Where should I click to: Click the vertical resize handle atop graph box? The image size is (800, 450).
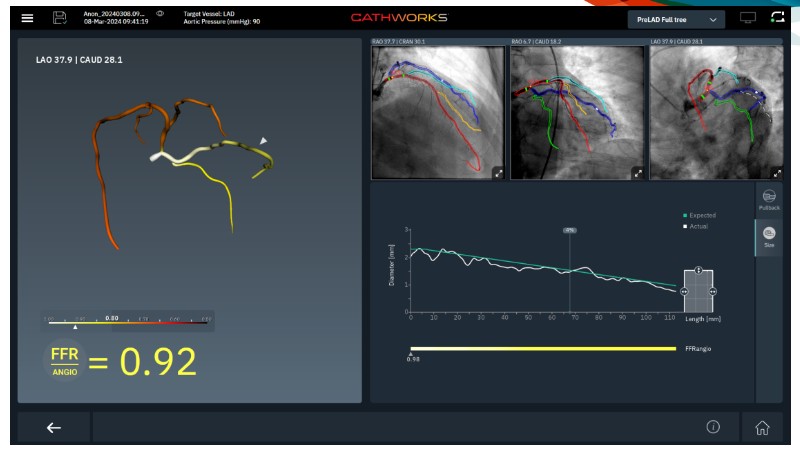tap(699, 270)
